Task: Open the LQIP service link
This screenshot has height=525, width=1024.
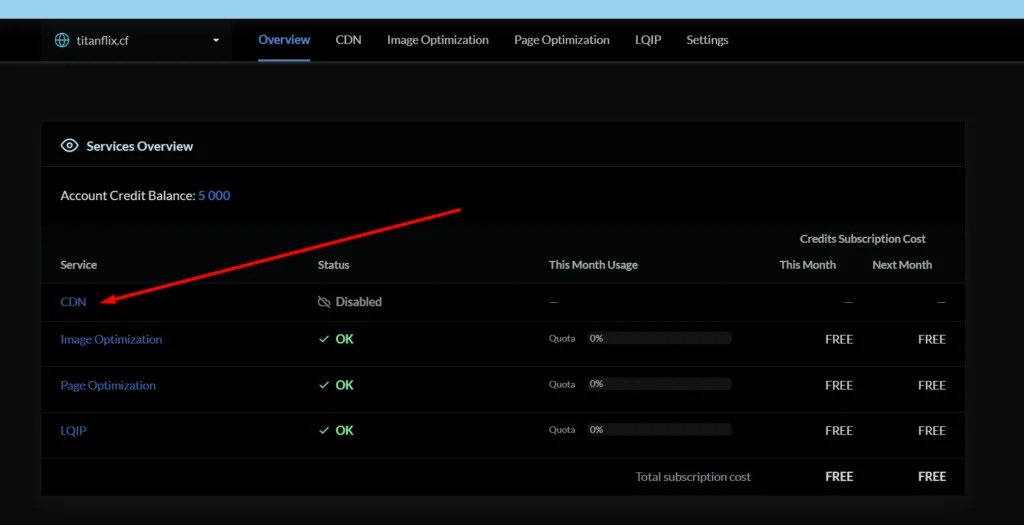Action: (x=74, y=431)
